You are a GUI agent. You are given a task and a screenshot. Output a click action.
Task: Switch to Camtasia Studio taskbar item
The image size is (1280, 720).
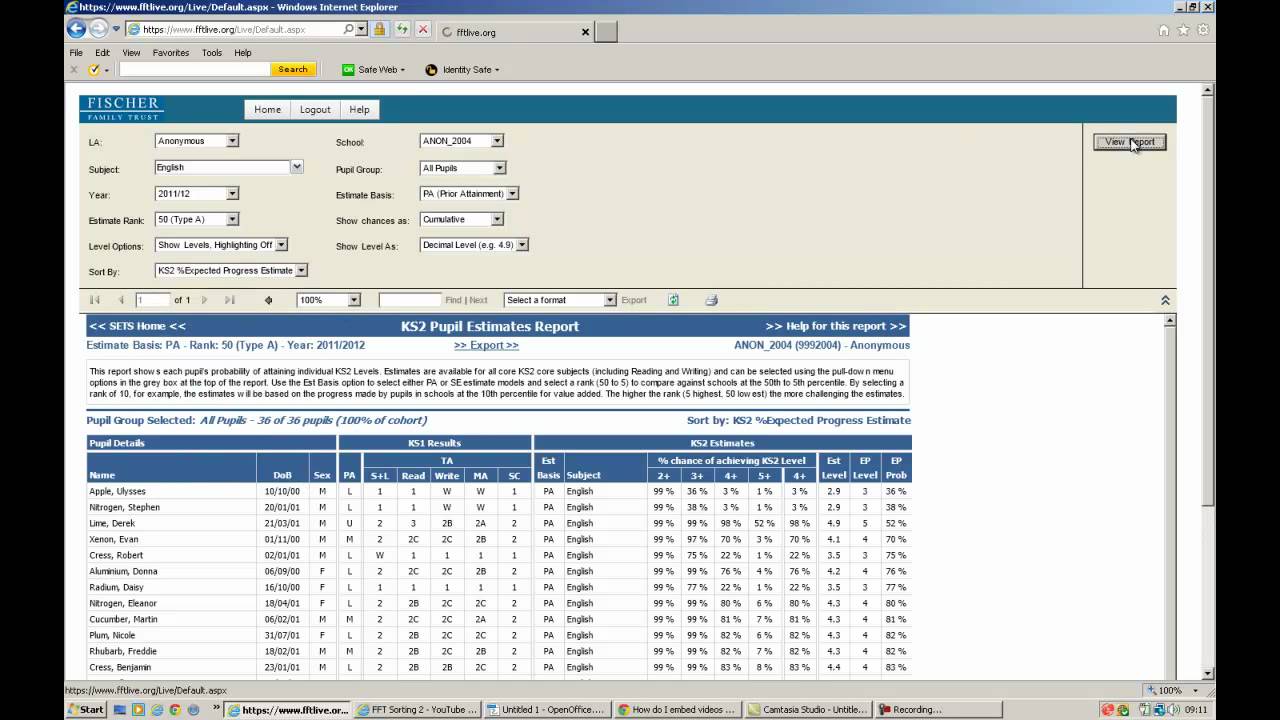point(808,709)
